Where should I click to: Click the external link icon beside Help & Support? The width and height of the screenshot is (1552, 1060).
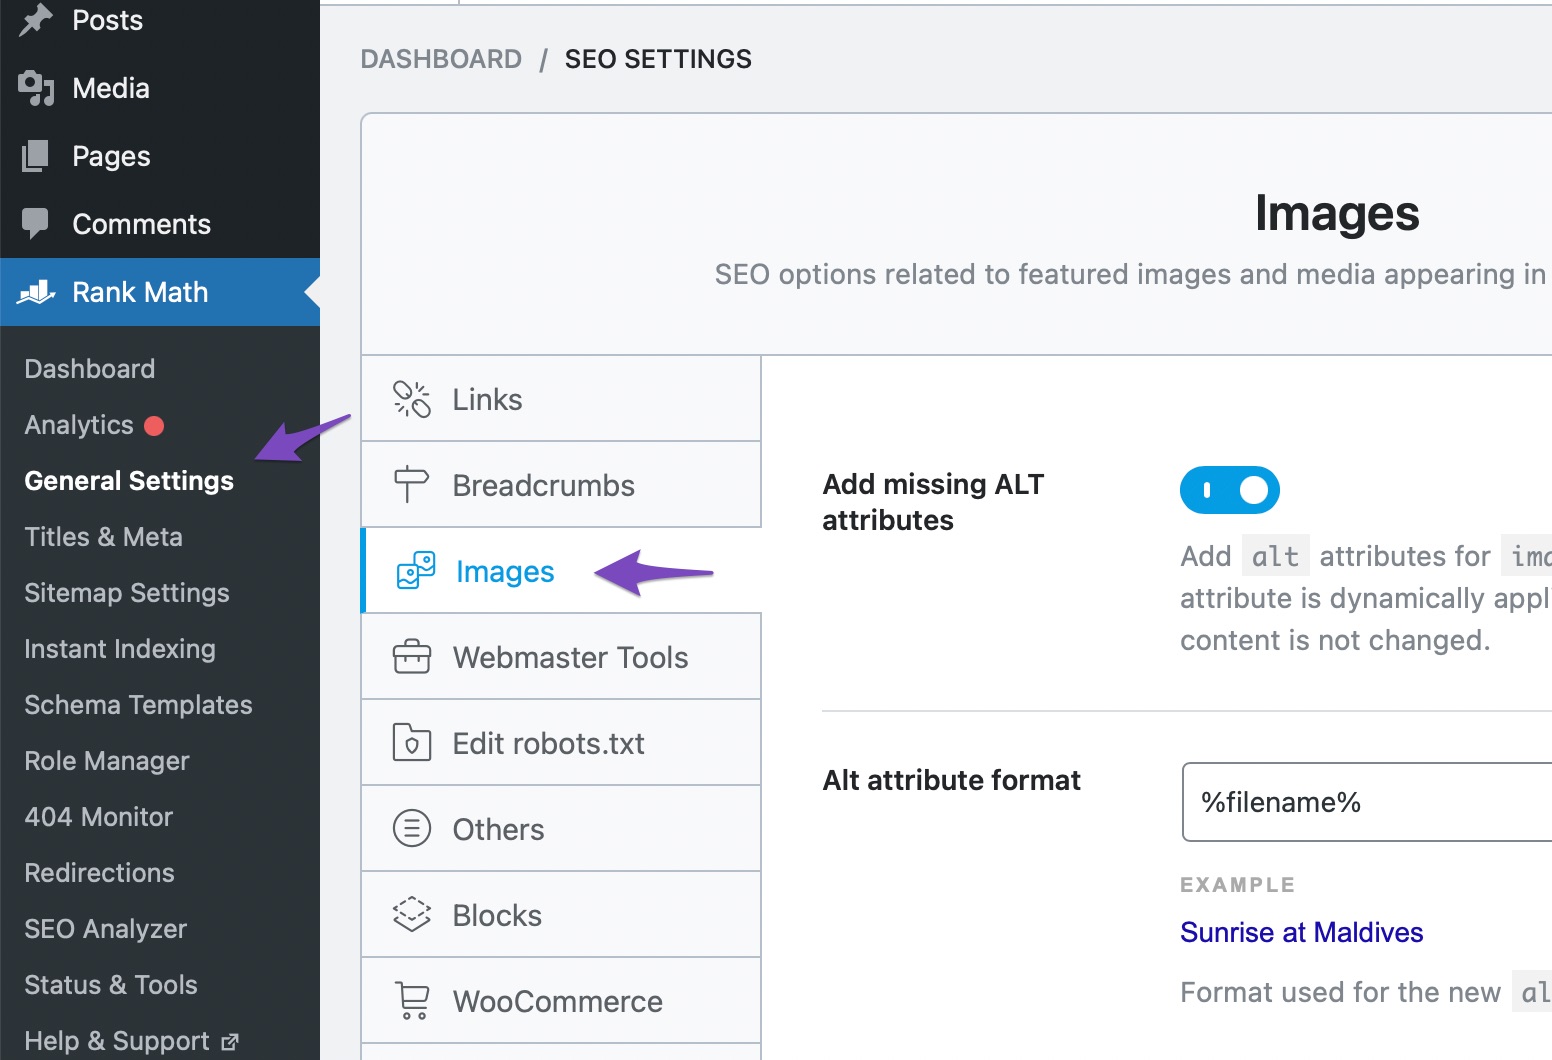click(x=230, y=1042)
